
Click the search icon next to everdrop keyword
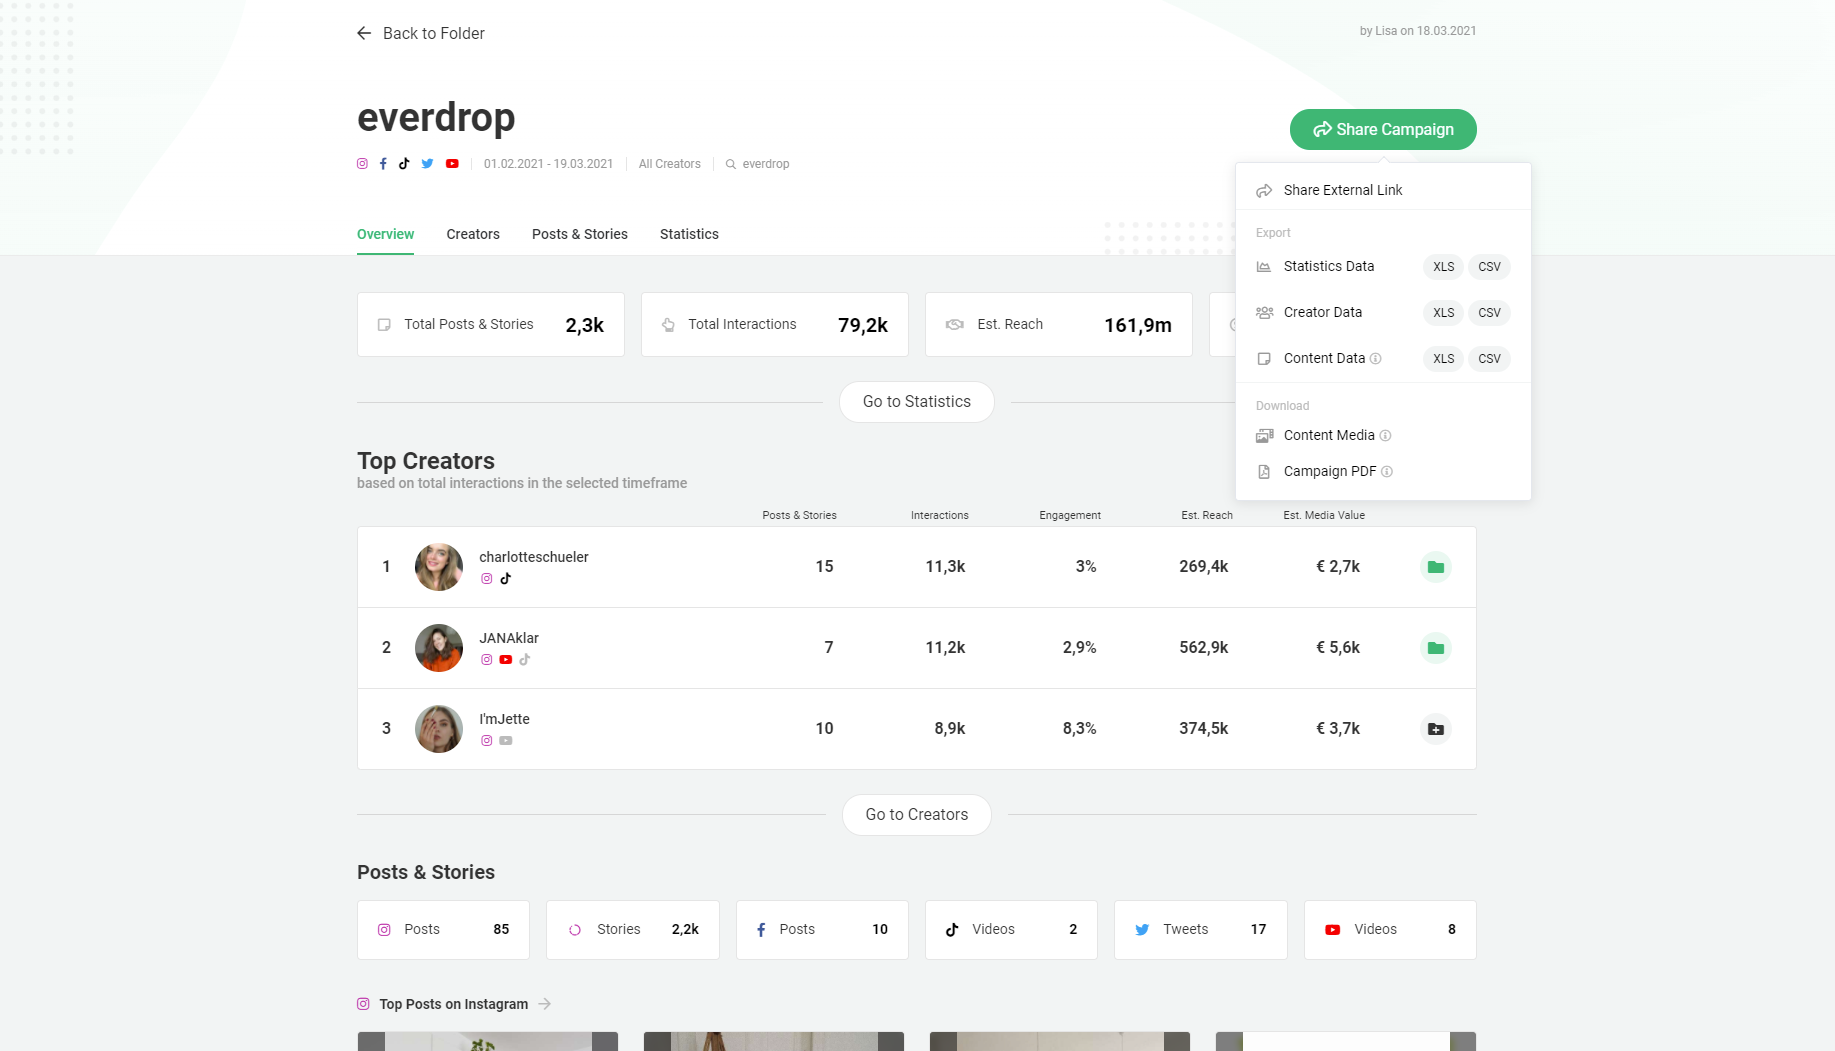click(x=731, y=164)
